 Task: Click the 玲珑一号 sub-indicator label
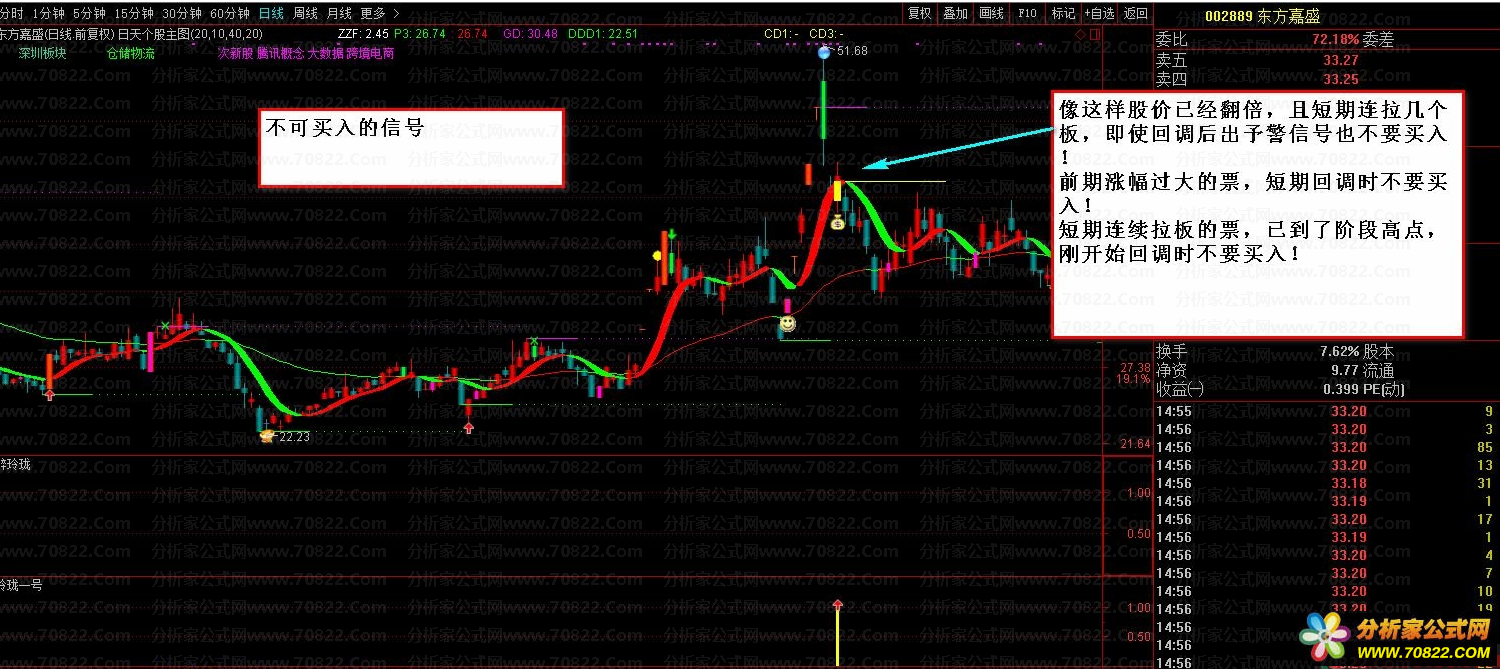(x=21, y=585)
